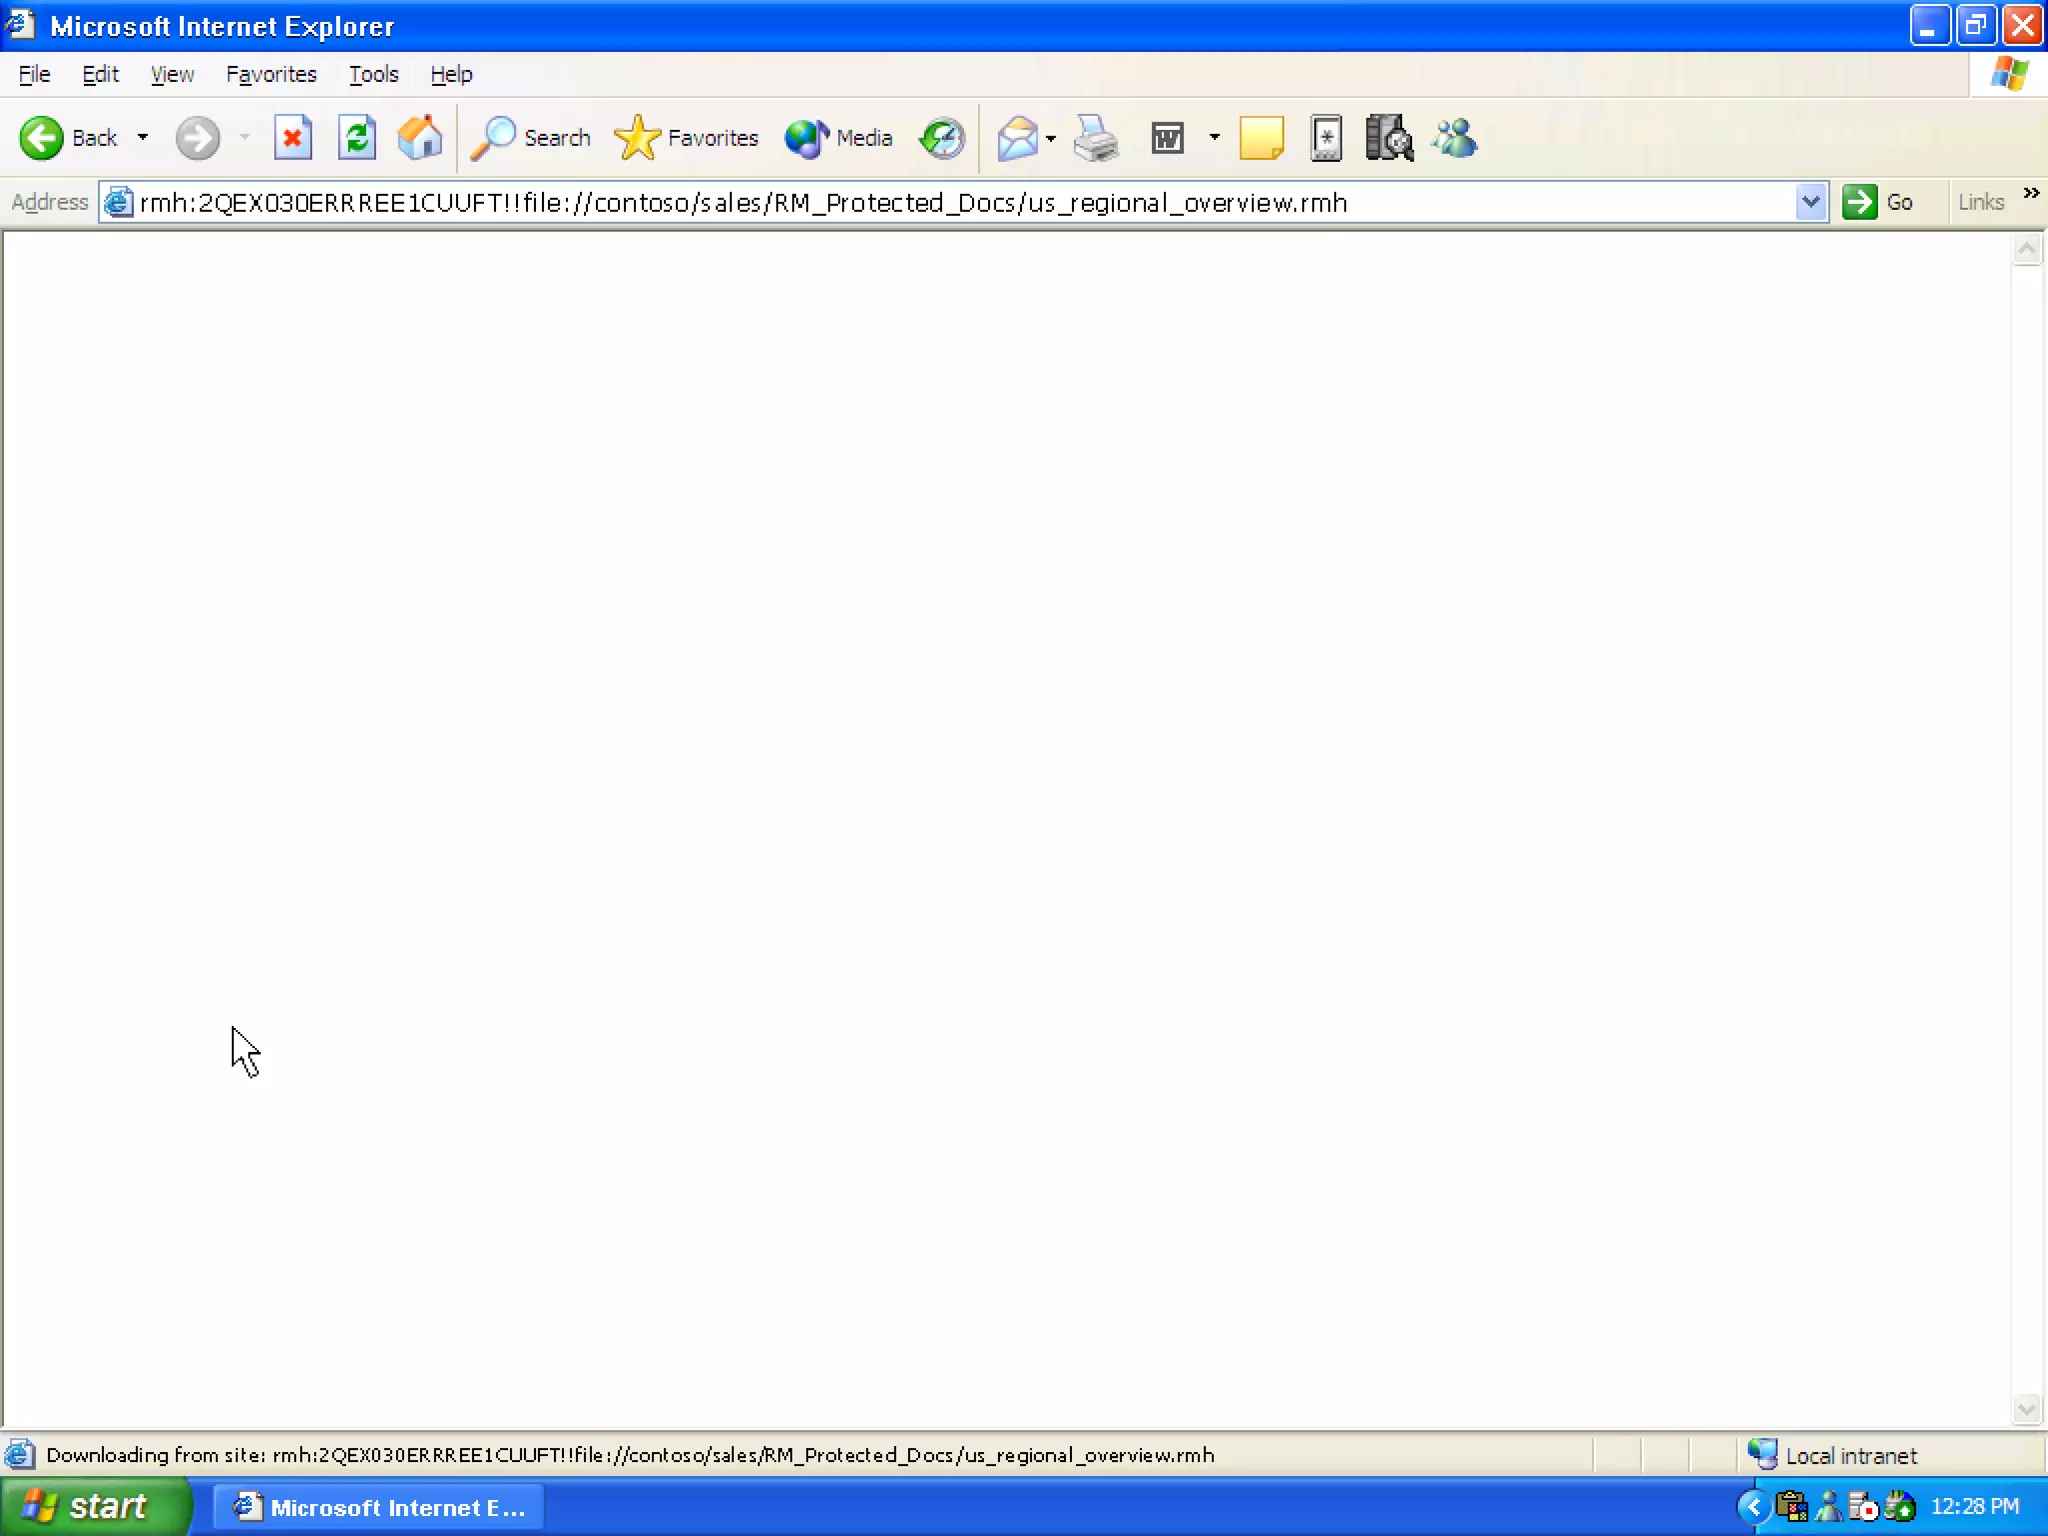Image resolution: width=2048 pixels, height=1536 pixels.
Task: Click the Research server magnifier icon
Action: click(1389, 138)
